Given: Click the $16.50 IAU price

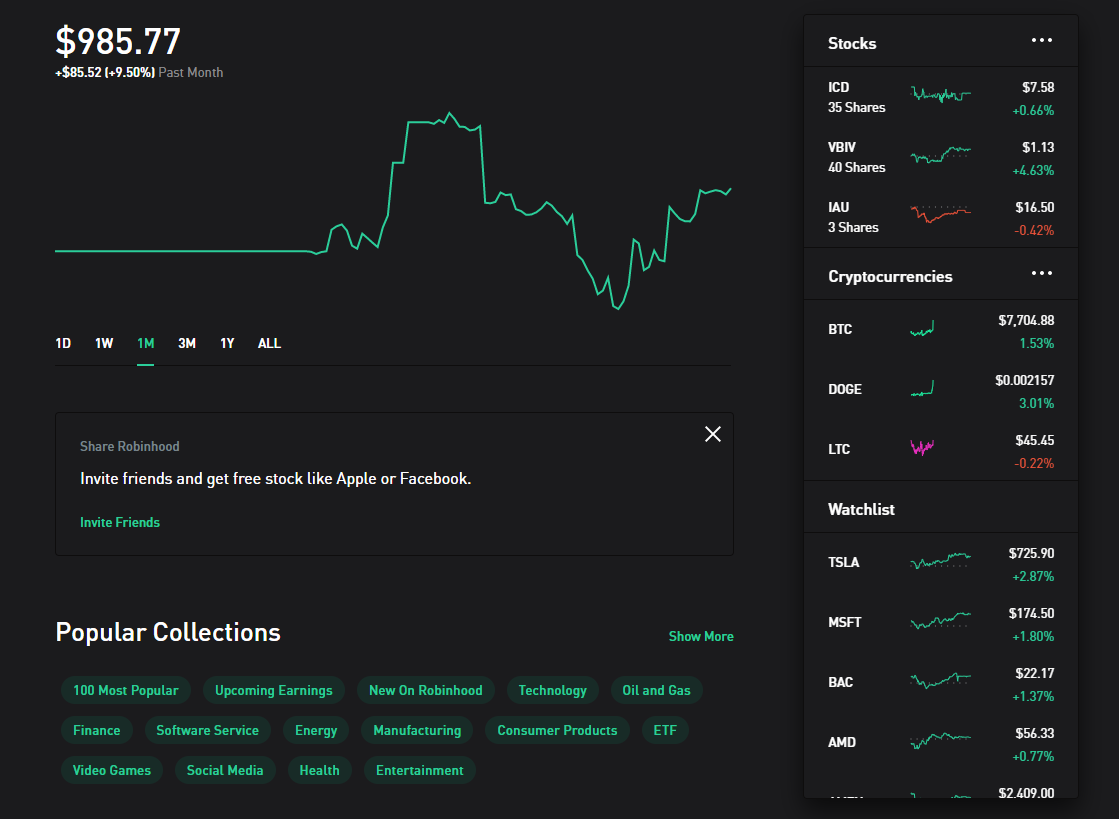Looking at the screenshot, I should 1035,207.
